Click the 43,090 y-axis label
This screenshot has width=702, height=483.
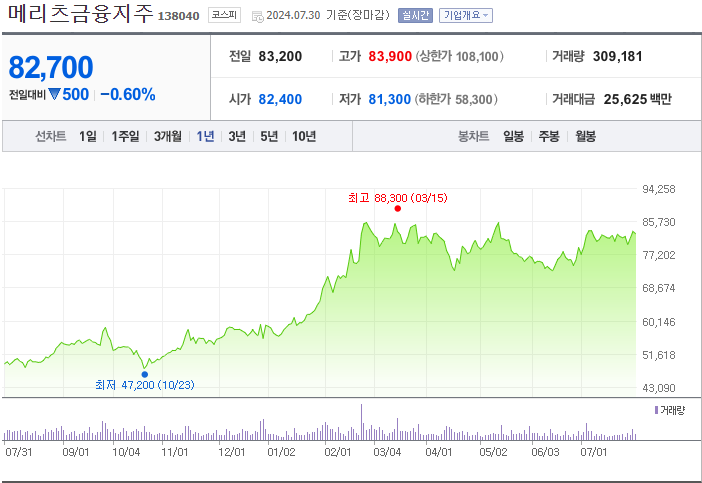(659, 388)
